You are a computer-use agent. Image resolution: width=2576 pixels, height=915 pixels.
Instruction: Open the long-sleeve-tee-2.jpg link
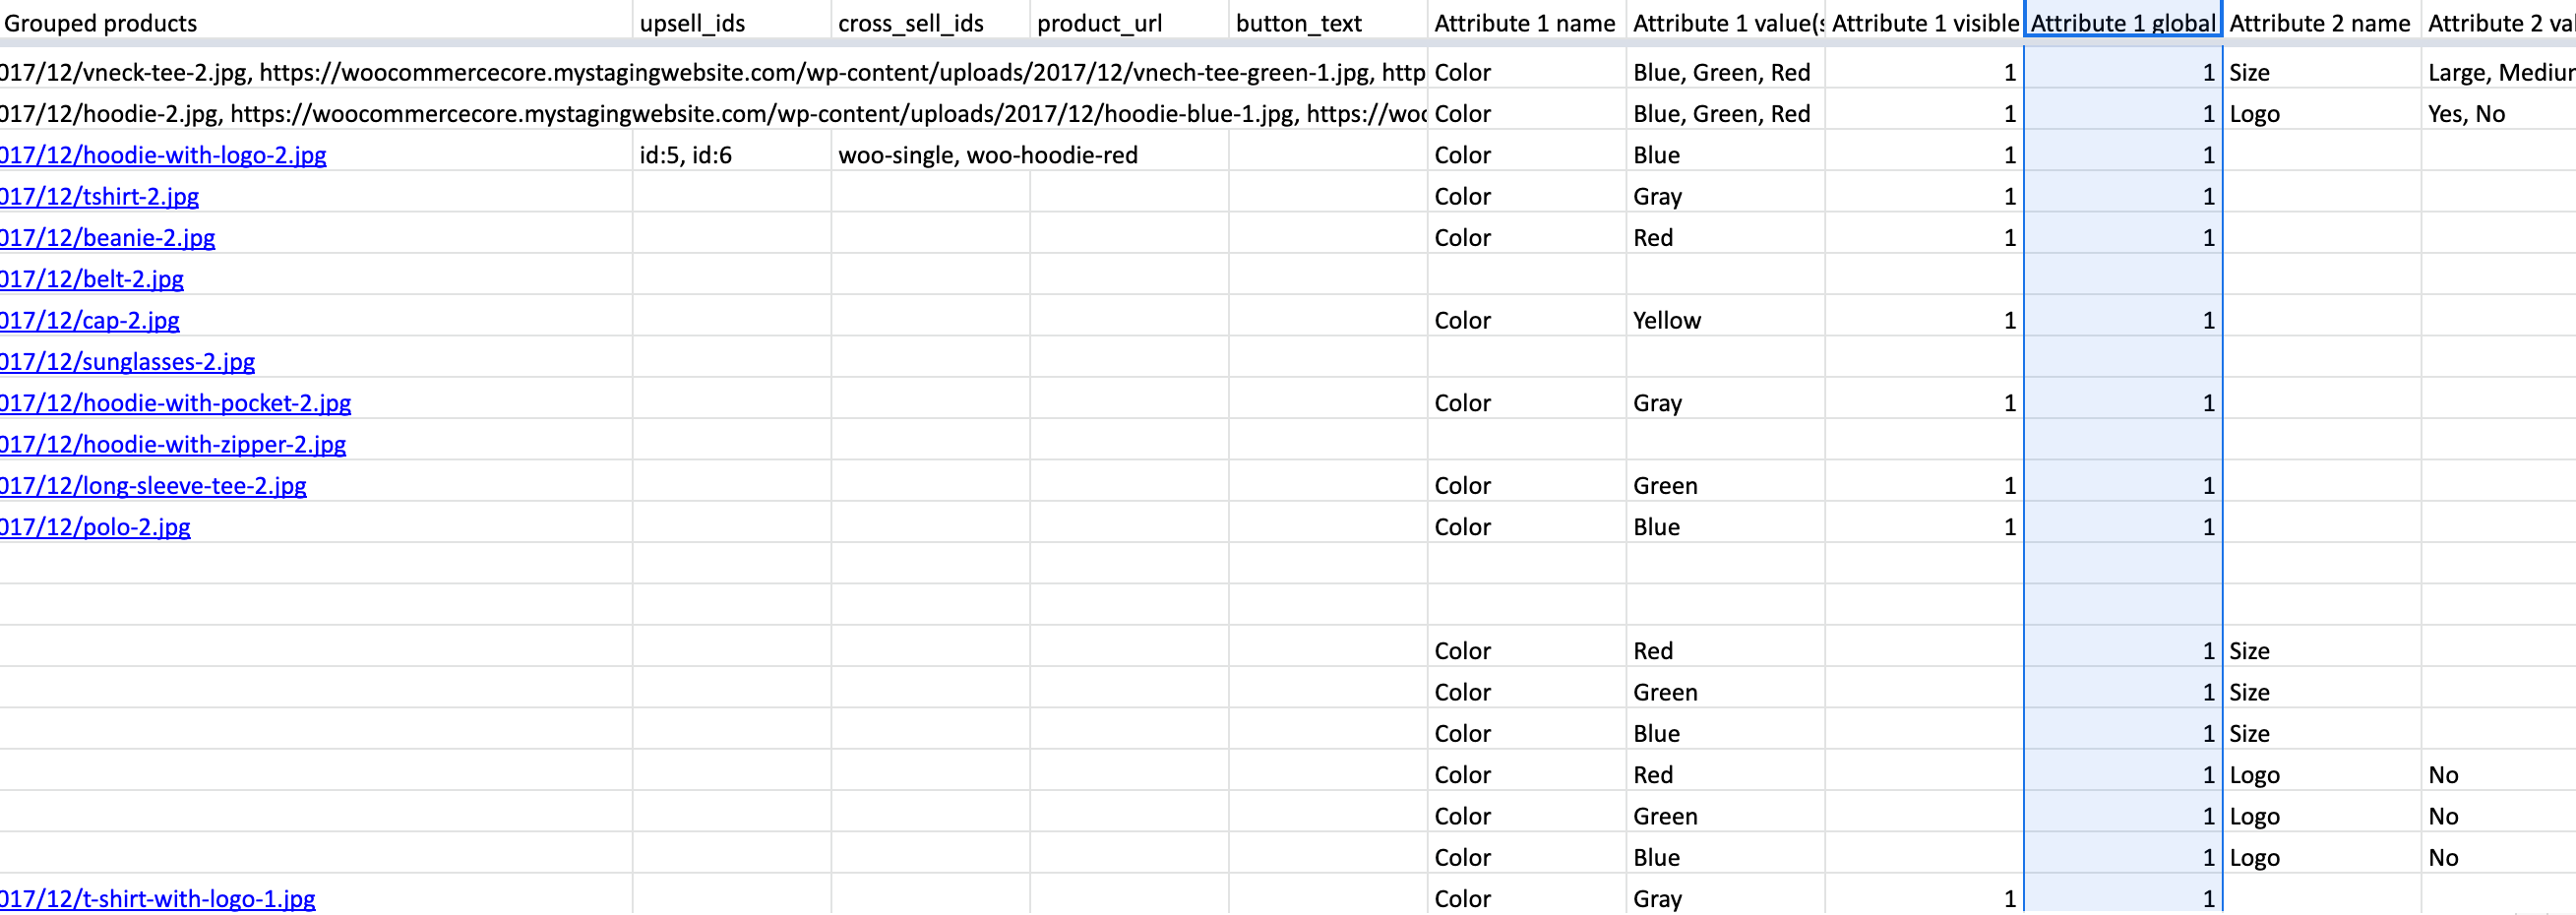point(154,486)
